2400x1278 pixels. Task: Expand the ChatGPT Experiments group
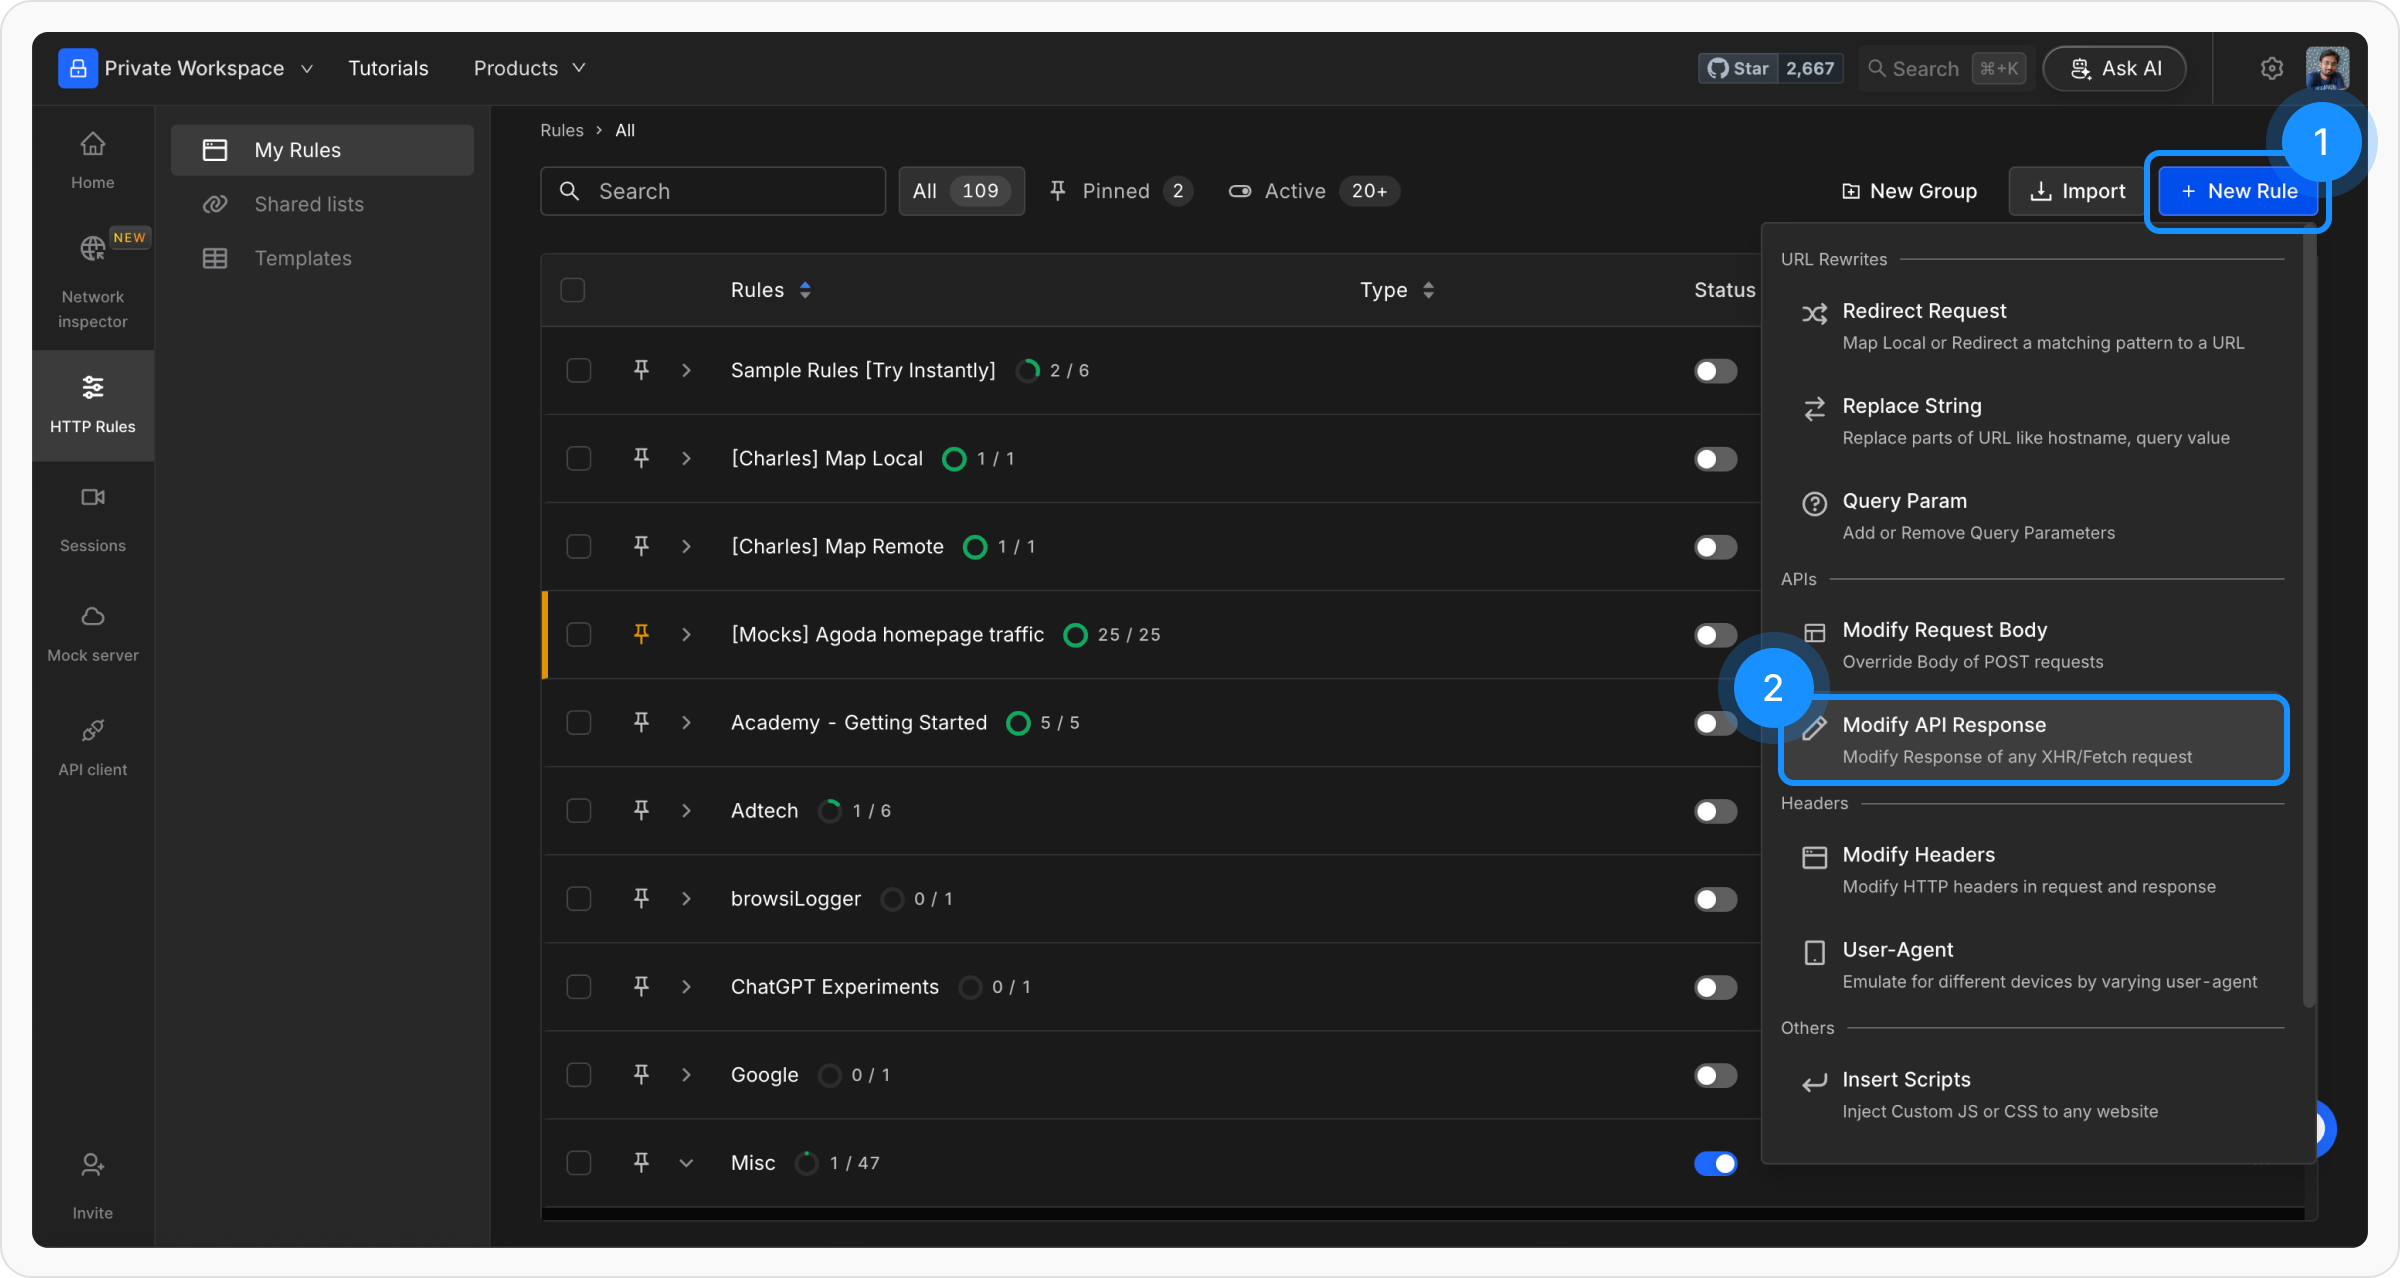[686, 987]
